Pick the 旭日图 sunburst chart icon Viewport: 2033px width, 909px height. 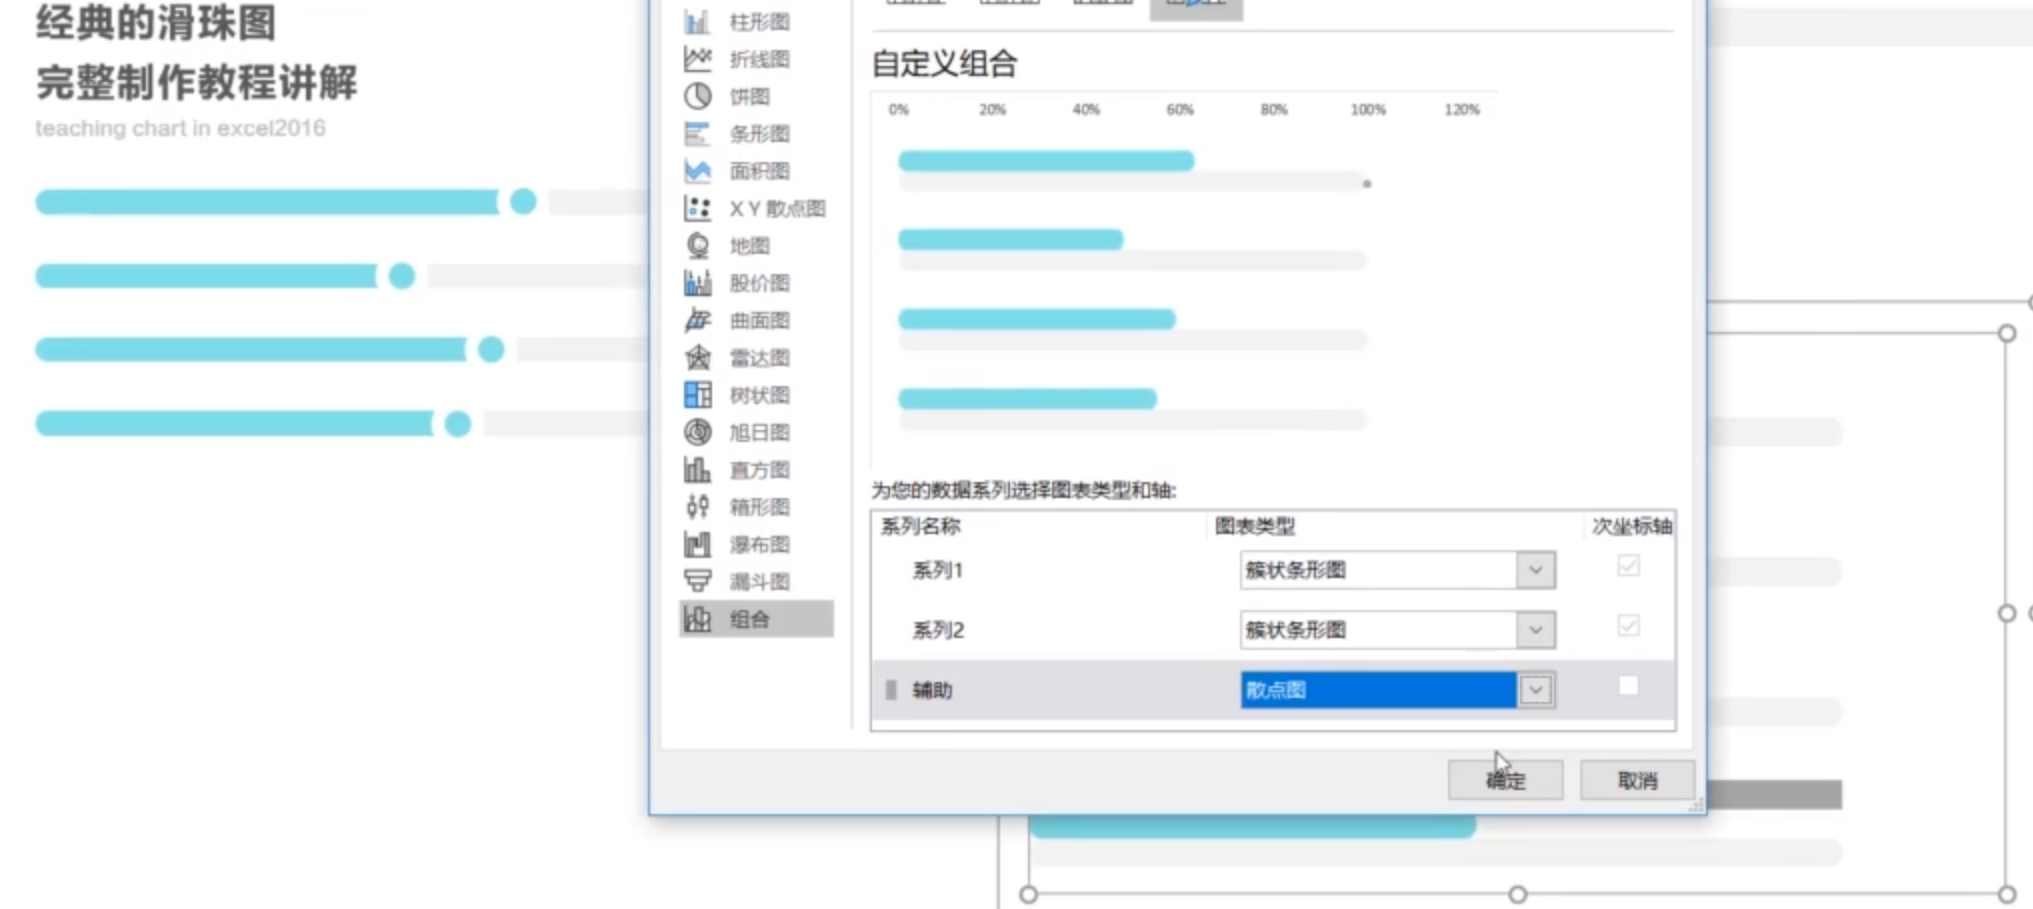(697, 432)
